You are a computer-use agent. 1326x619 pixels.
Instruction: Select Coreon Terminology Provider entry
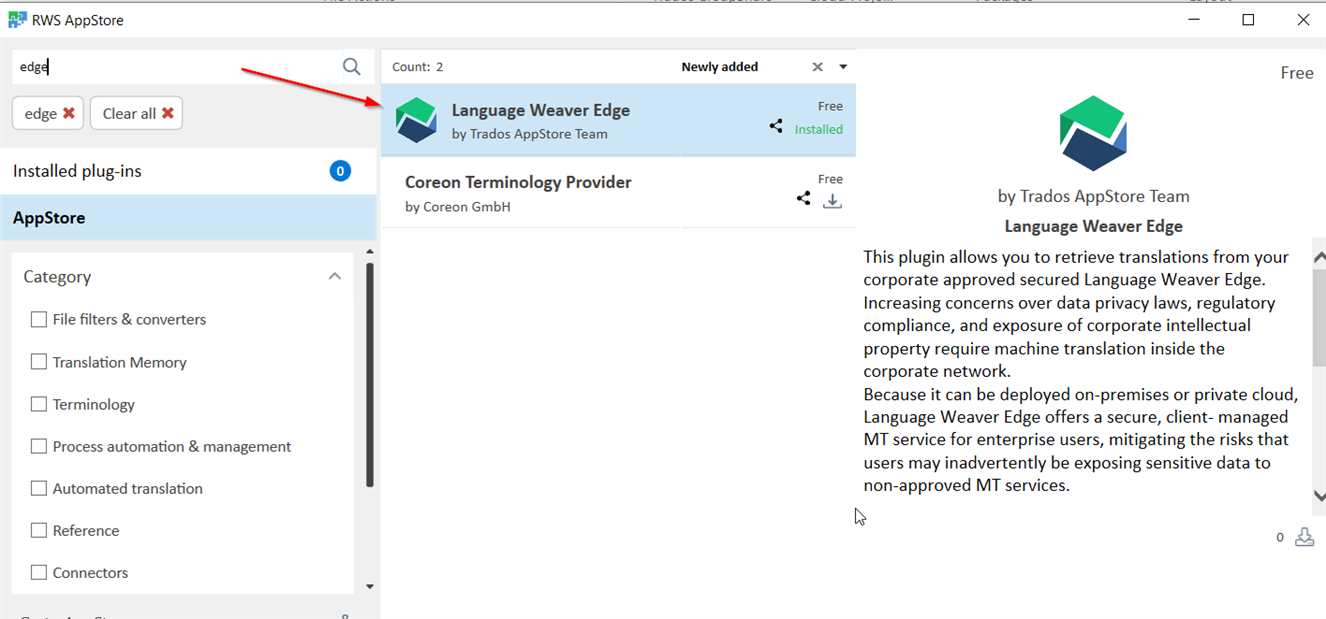click(x=618, y=192)
